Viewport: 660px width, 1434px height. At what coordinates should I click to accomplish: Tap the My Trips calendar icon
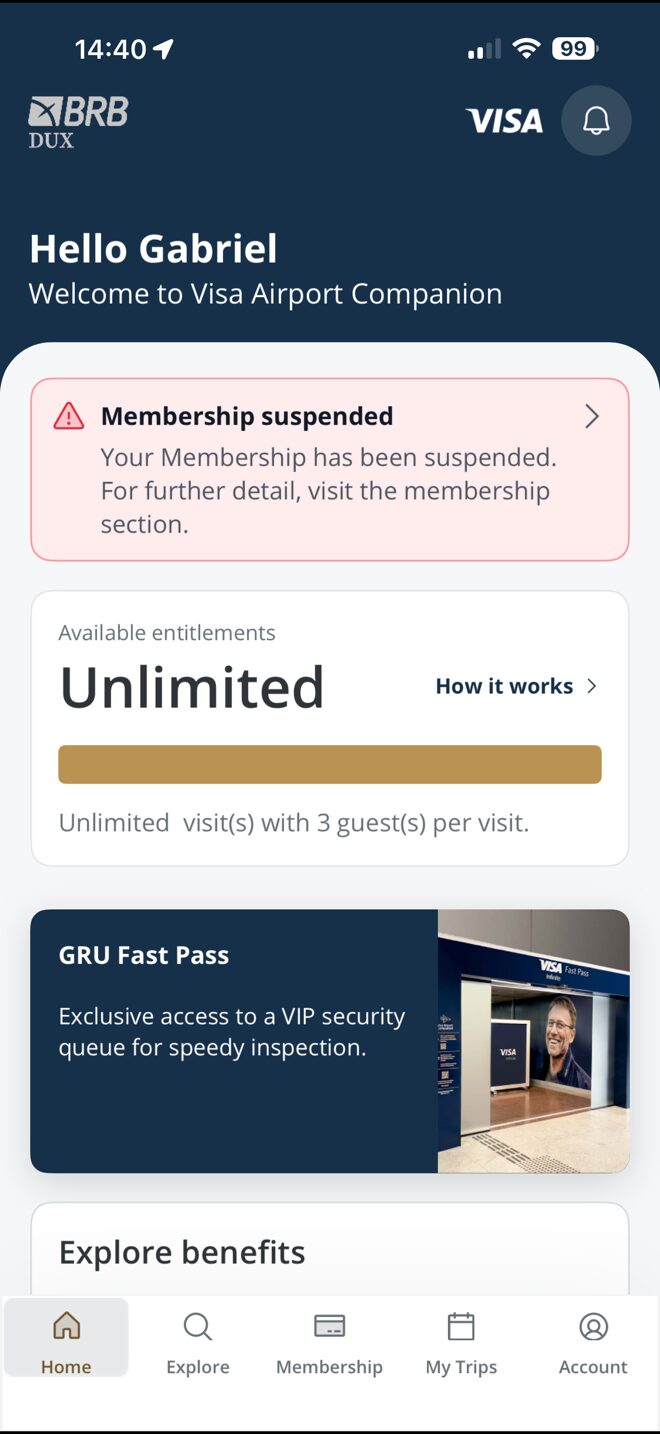click(x=461, y=1326)
